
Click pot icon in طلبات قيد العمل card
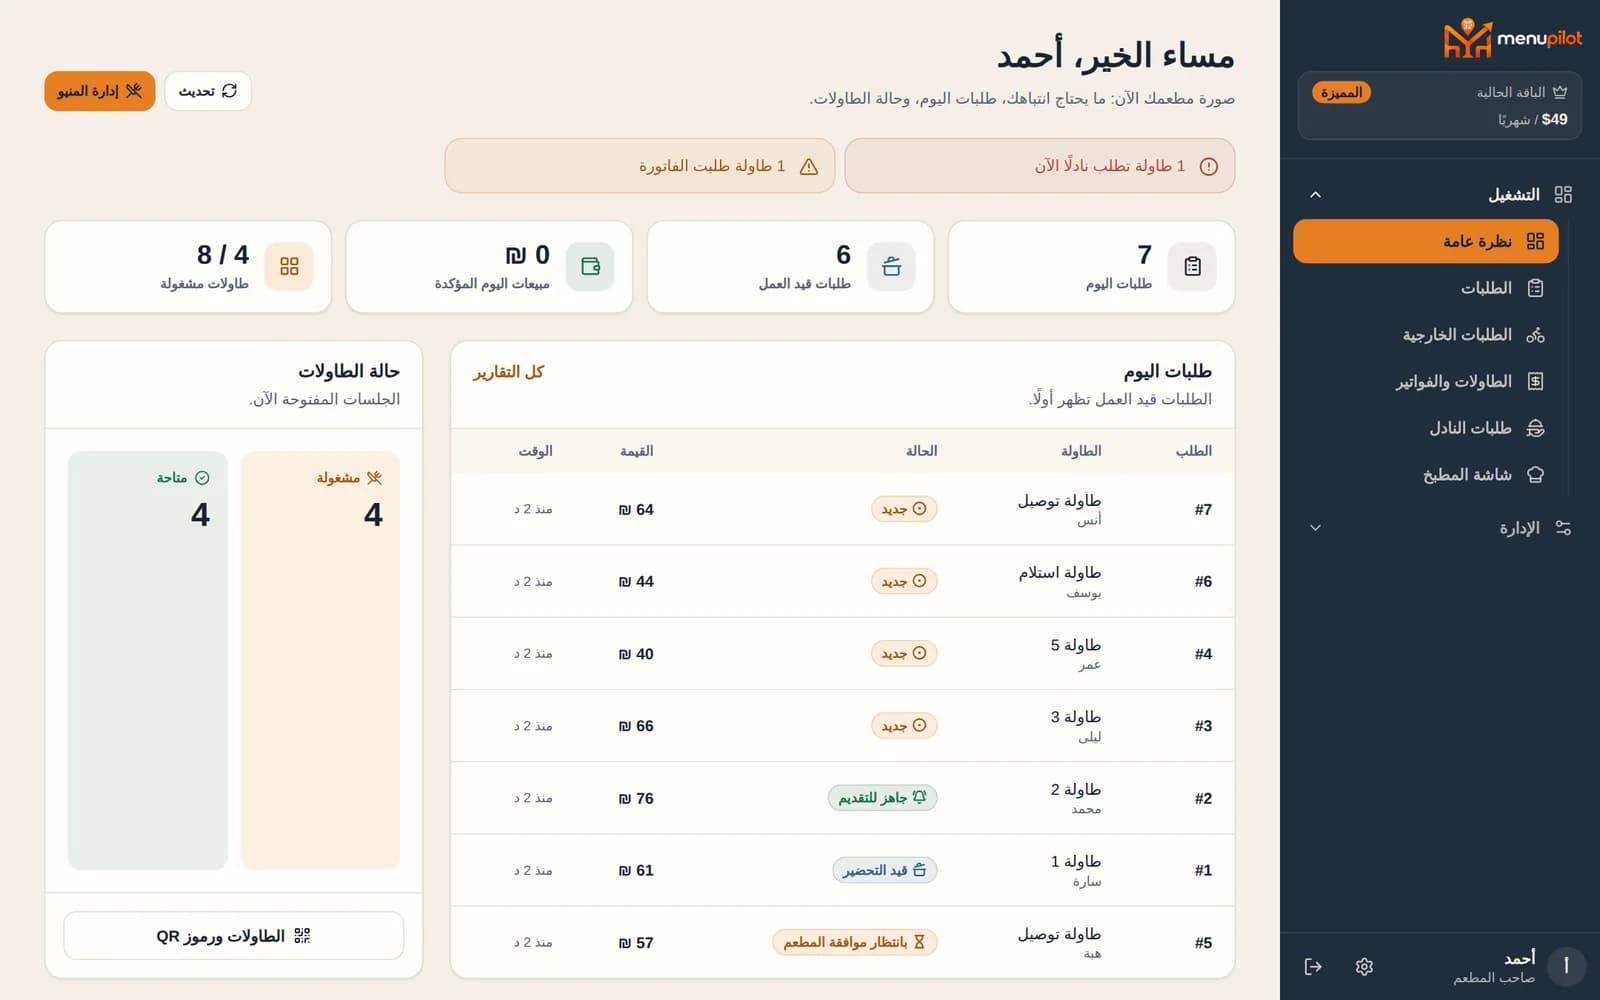tap(891, 266)
